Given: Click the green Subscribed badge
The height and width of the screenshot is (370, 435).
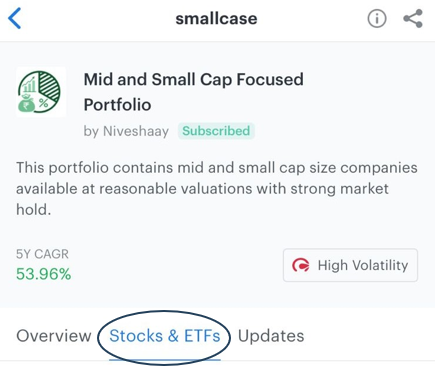Looking at the screenshot, I should (x=216, y=131).
